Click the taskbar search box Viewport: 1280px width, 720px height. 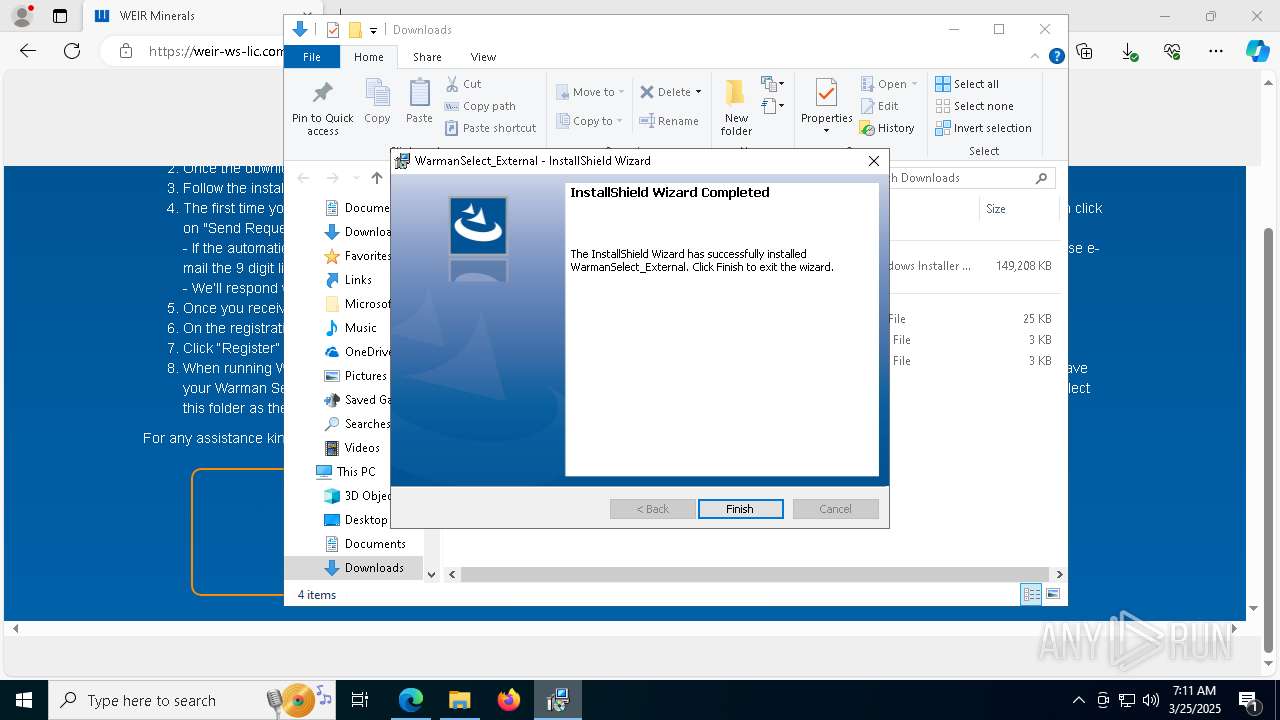194,700
